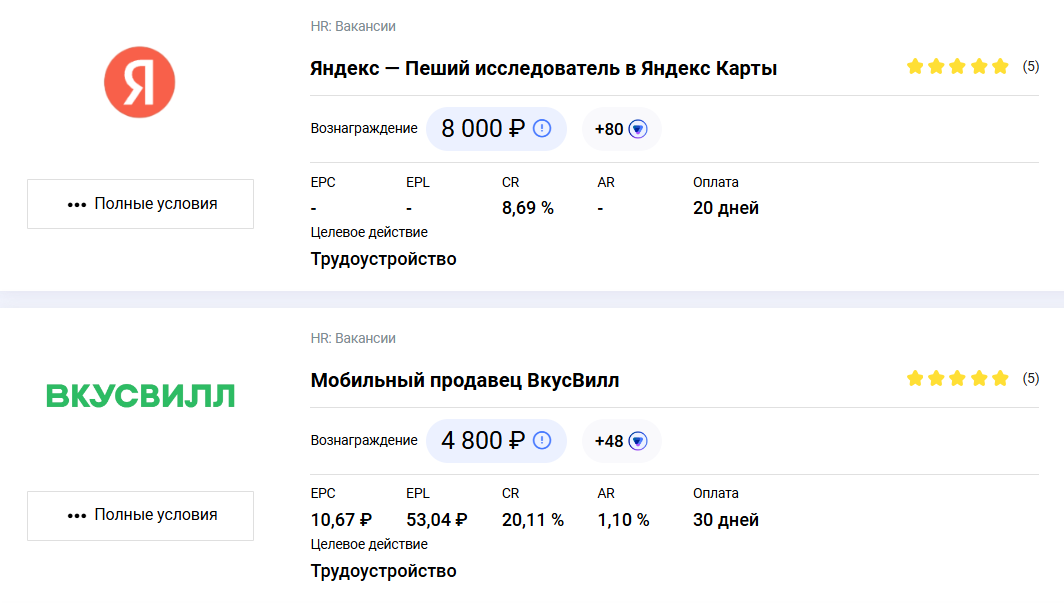Click Трудоустройство under the Yandex offer
This screenshot has width=1064, height=603.
(x=383, y=259)
